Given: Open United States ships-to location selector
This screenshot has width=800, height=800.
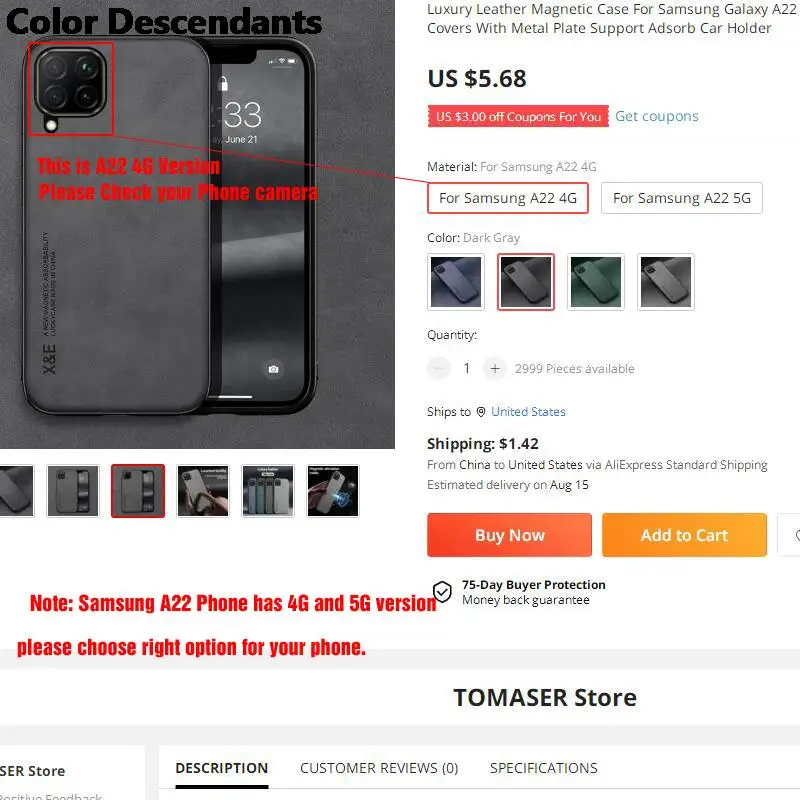Looking at the screenshot, I should (528, 412).
